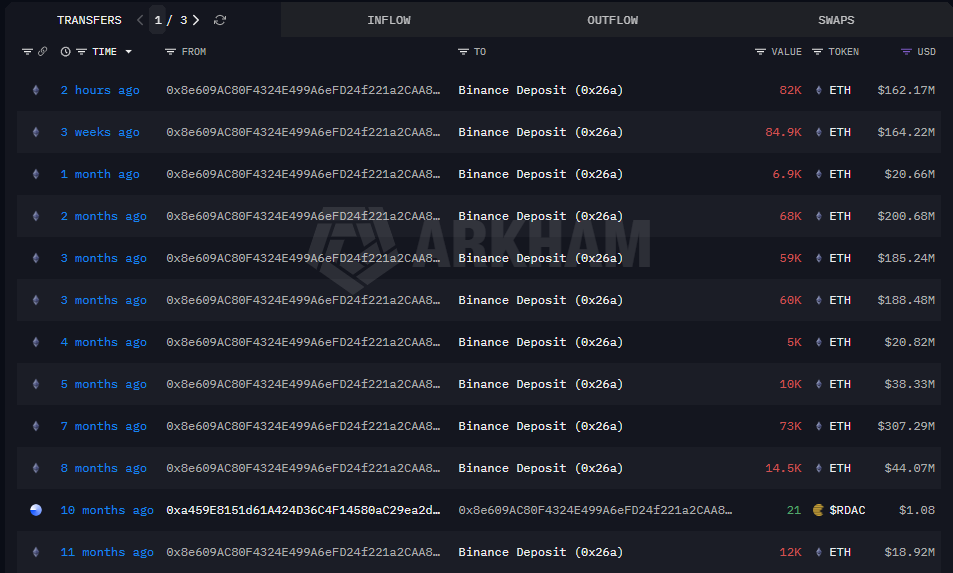Screen dimensions: 953x573
Task: Open From address in '2 hours ago' row
Action: coord(303,90)
